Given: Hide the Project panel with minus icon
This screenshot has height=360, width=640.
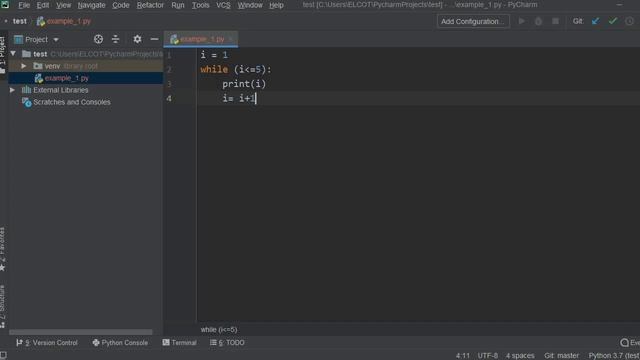Looking at the screenshot, I should [154, 39].
